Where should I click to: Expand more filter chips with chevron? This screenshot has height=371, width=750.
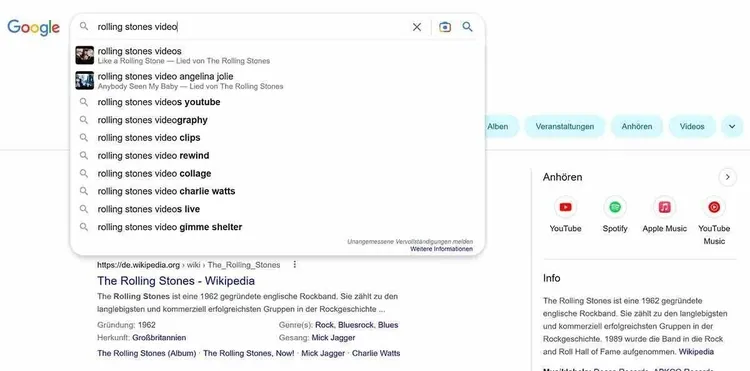(732, 127)
